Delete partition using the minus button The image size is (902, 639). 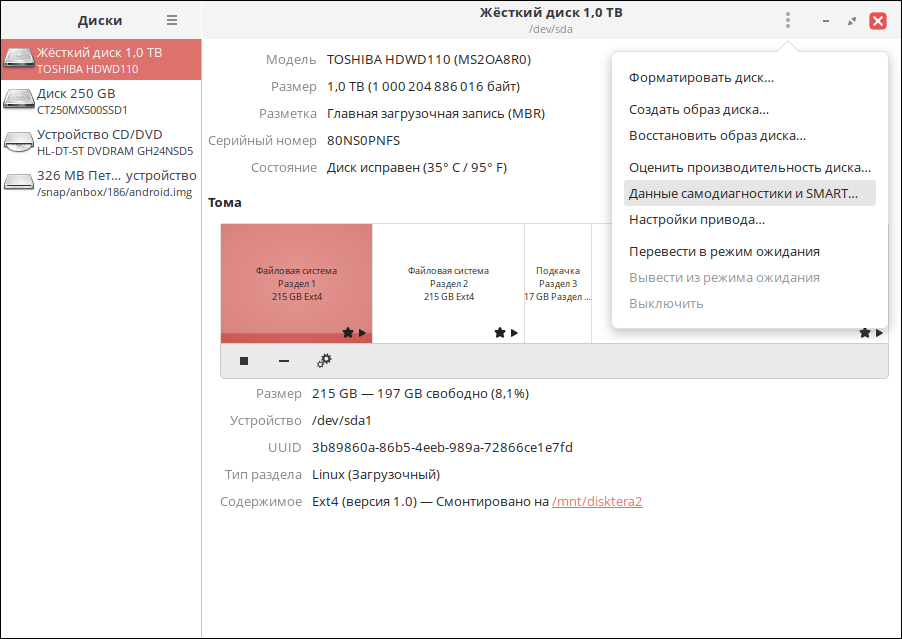[284, 361]
